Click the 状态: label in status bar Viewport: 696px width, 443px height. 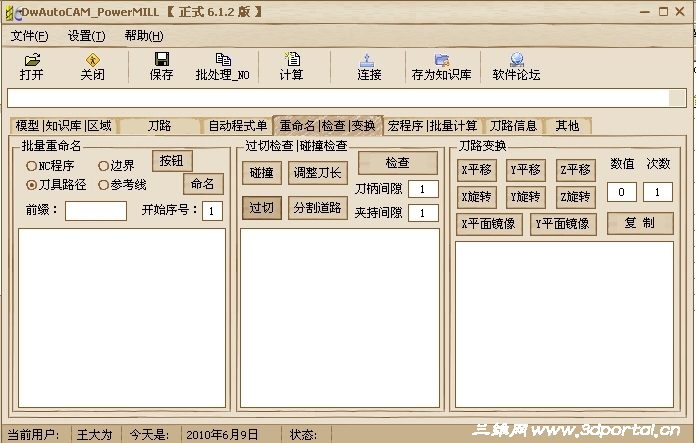(303, 435)
